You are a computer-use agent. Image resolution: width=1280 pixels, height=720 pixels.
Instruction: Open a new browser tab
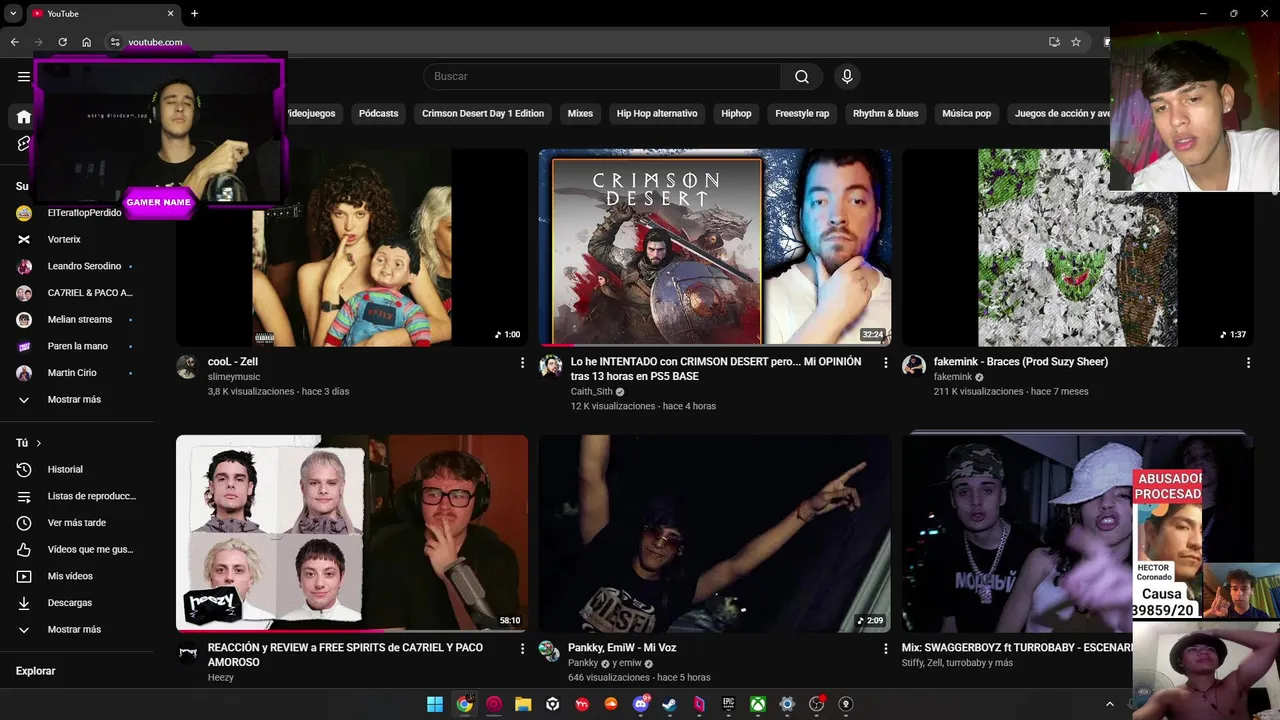[x=194, y=13]
